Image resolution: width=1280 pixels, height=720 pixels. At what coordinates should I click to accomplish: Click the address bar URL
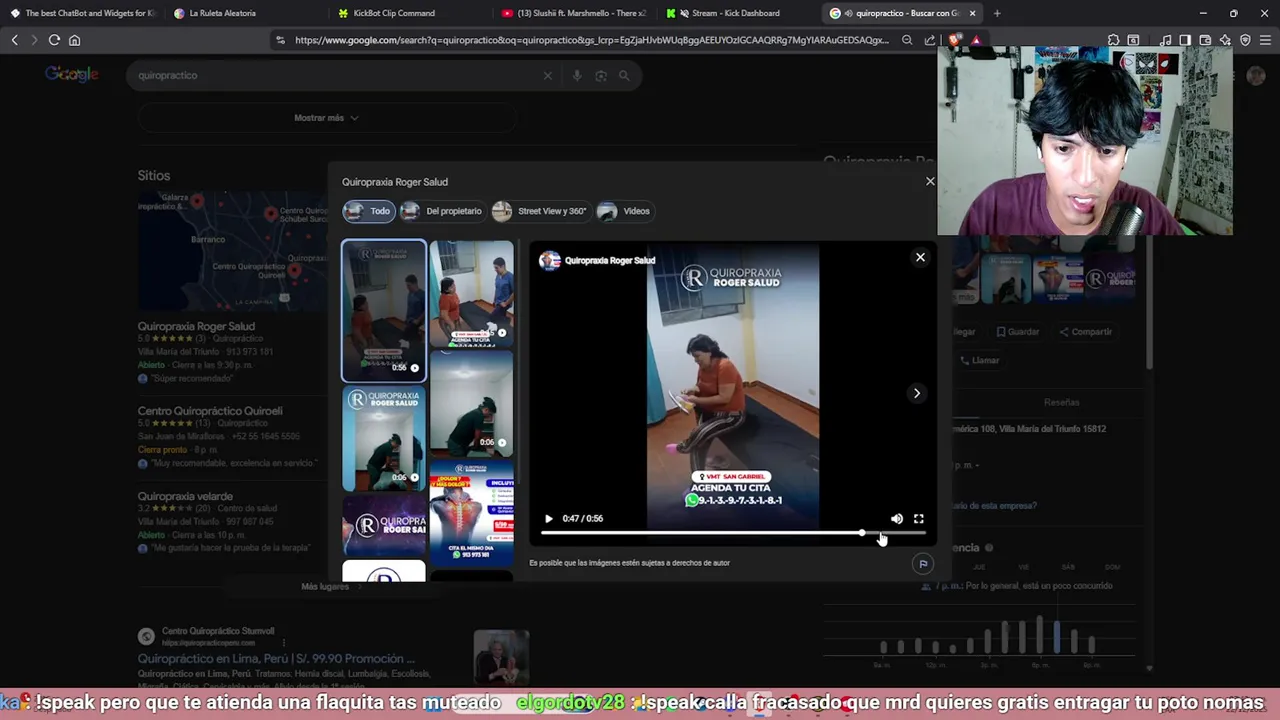click(591, 40)
